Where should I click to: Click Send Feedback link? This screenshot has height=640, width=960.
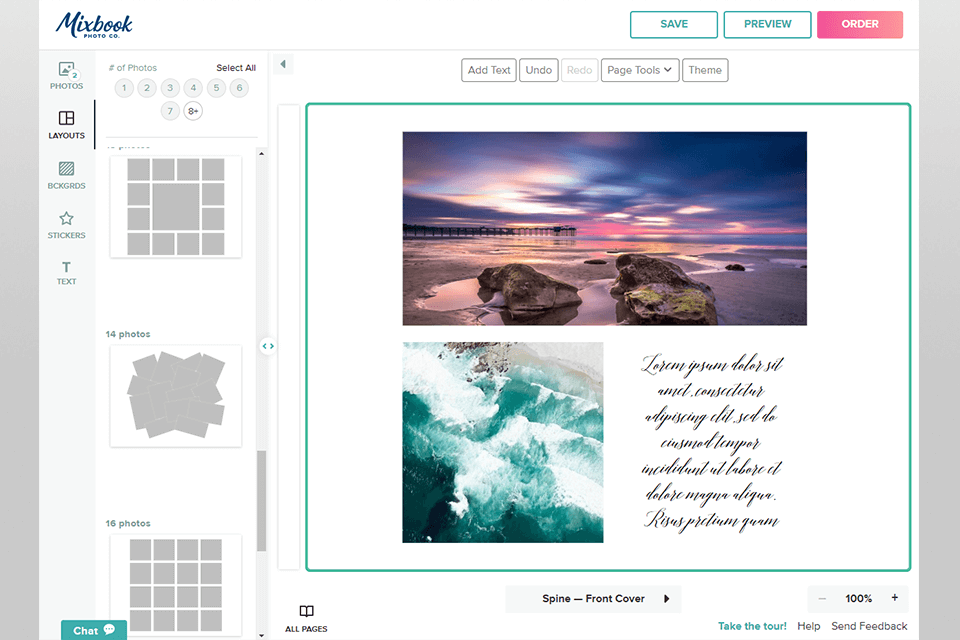pyautogui.click(x=869, y=626)
